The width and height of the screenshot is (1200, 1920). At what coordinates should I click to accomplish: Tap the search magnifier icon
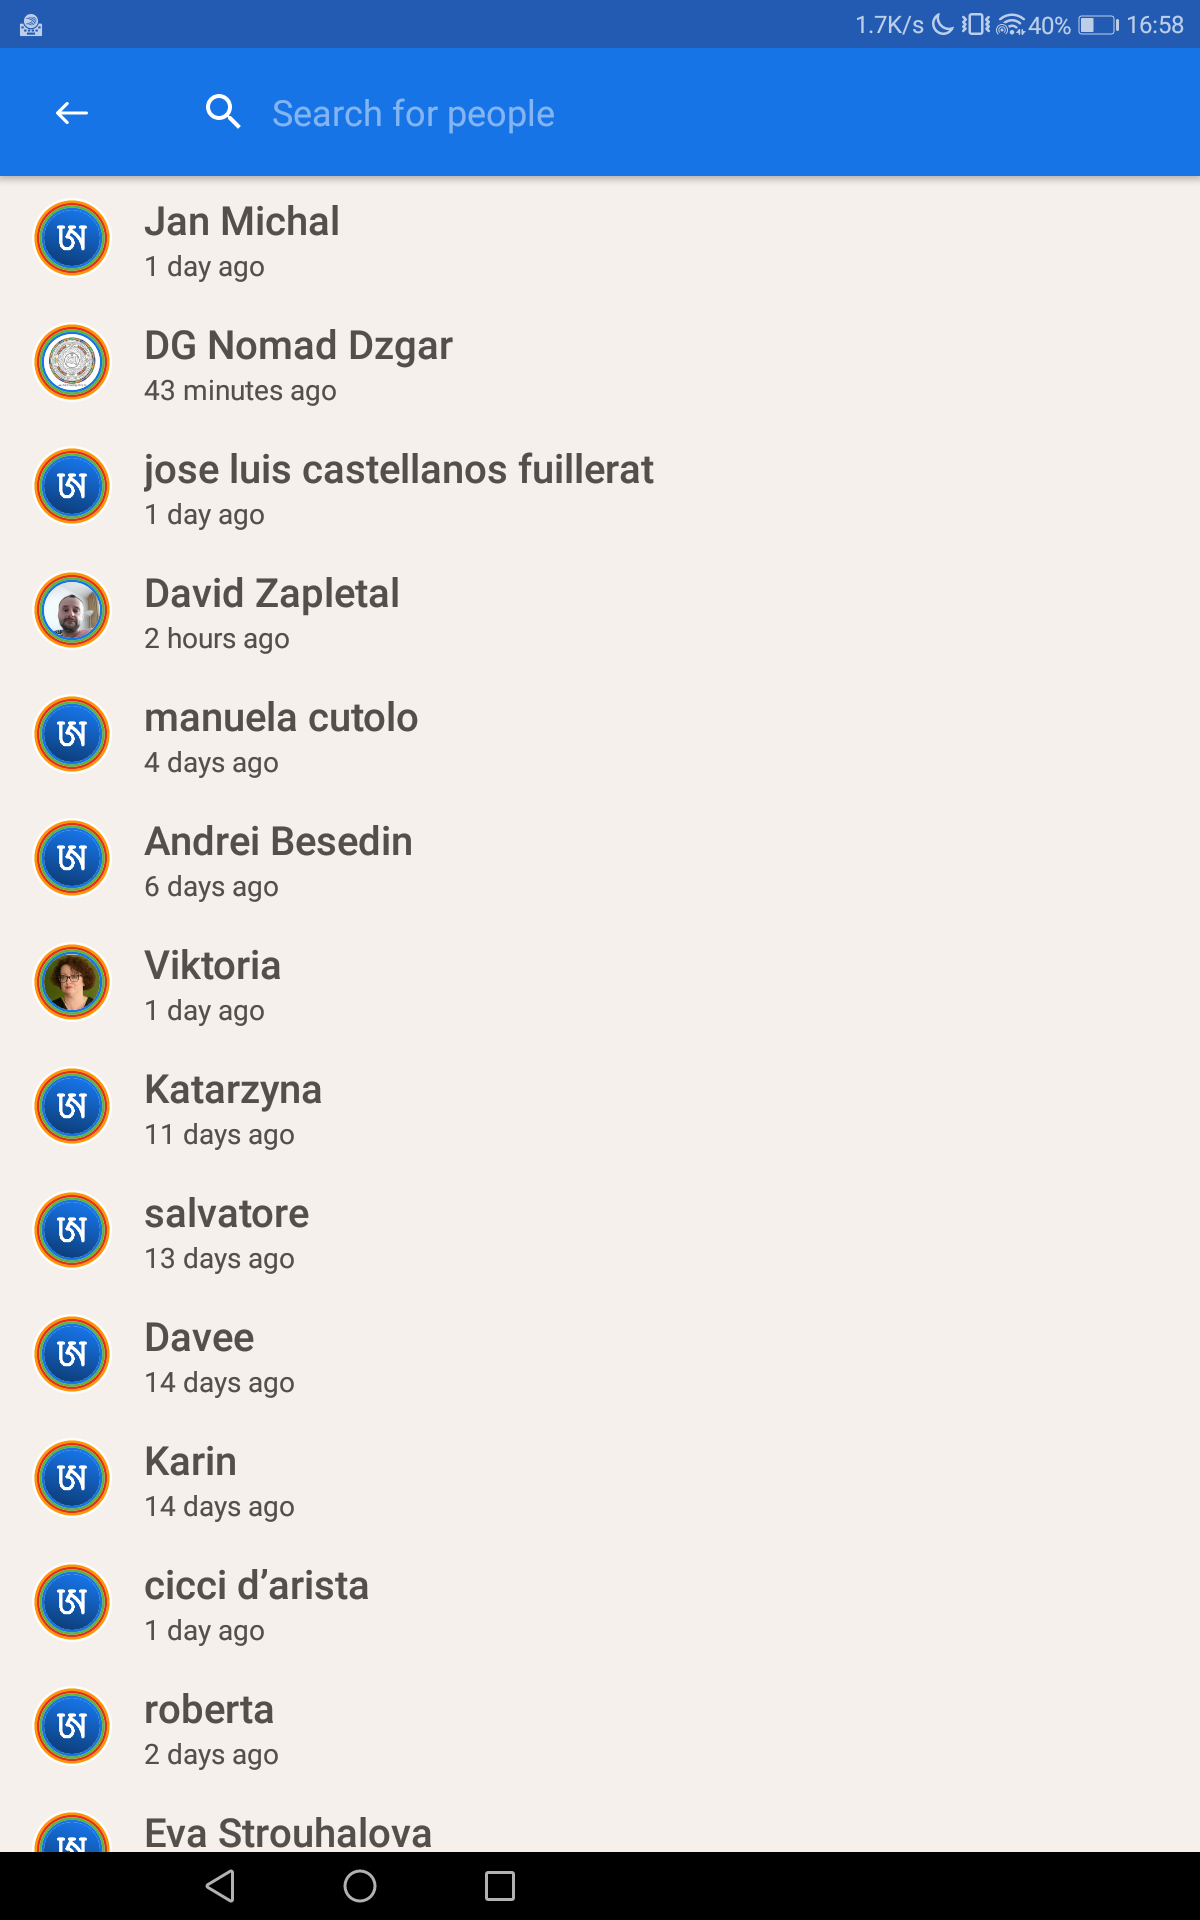pos(223,113)
